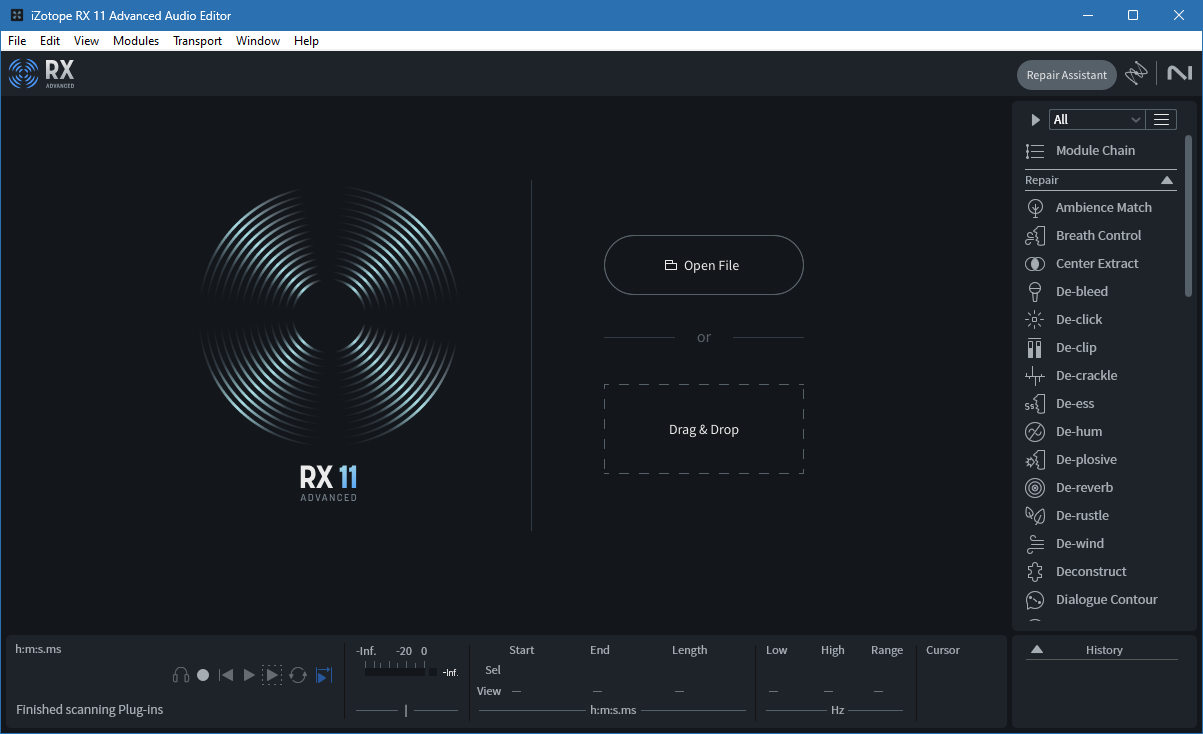The height and width of the screenshot is (734, 1203).
Task: Open the Transport menu
Action: [197, 40]
